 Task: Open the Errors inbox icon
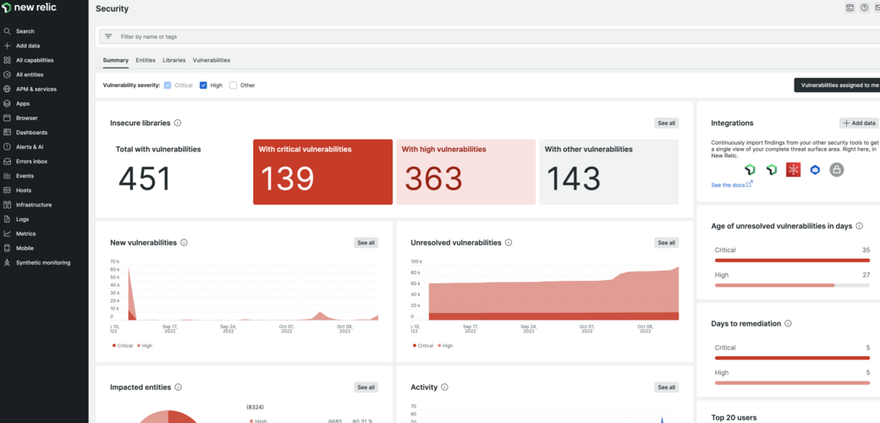[x=7, y=161]
